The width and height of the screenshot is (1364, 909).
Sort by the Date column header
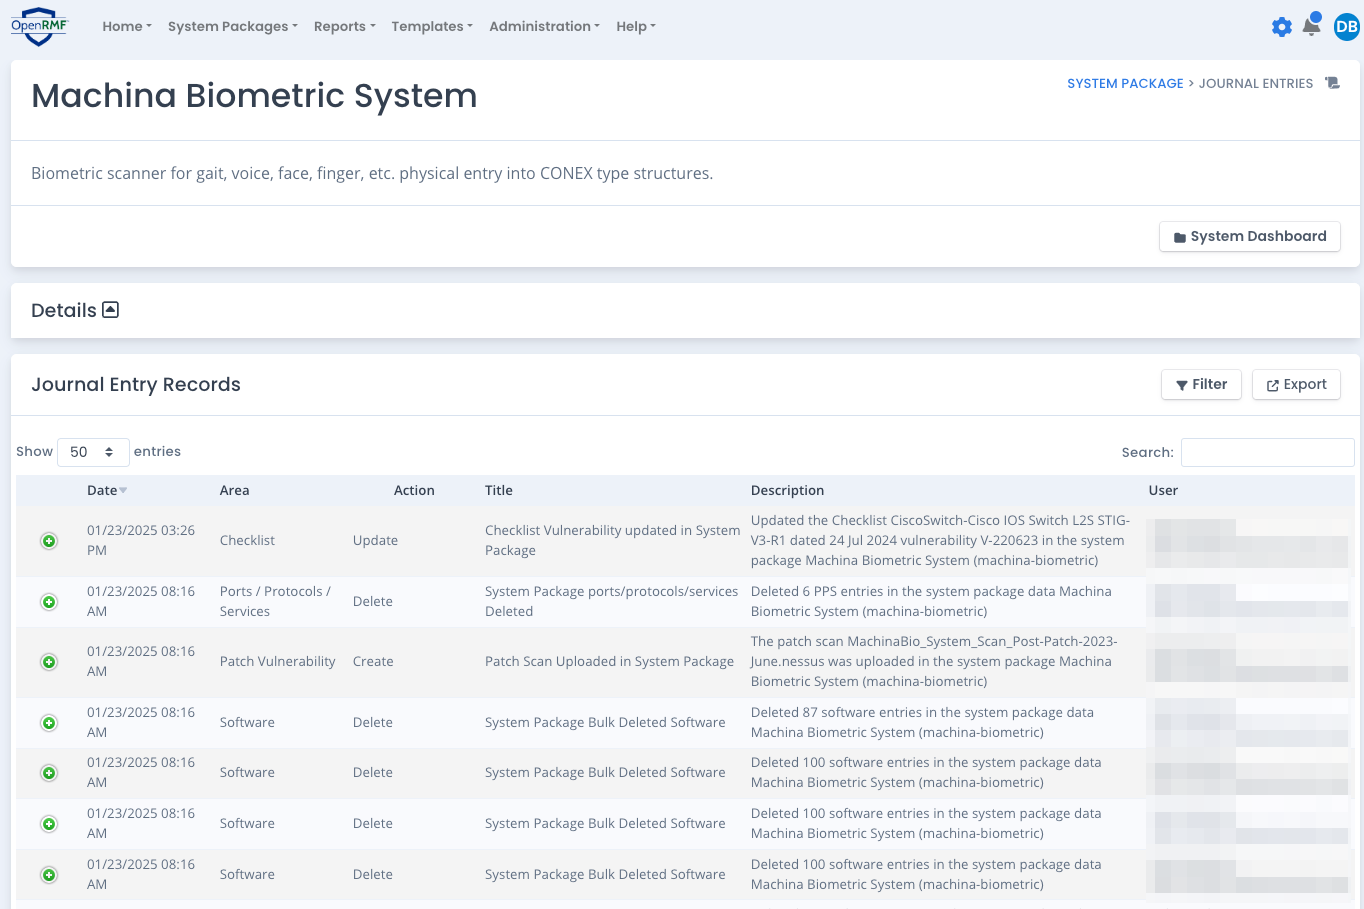pyautogui.click(x=107, y=490)
